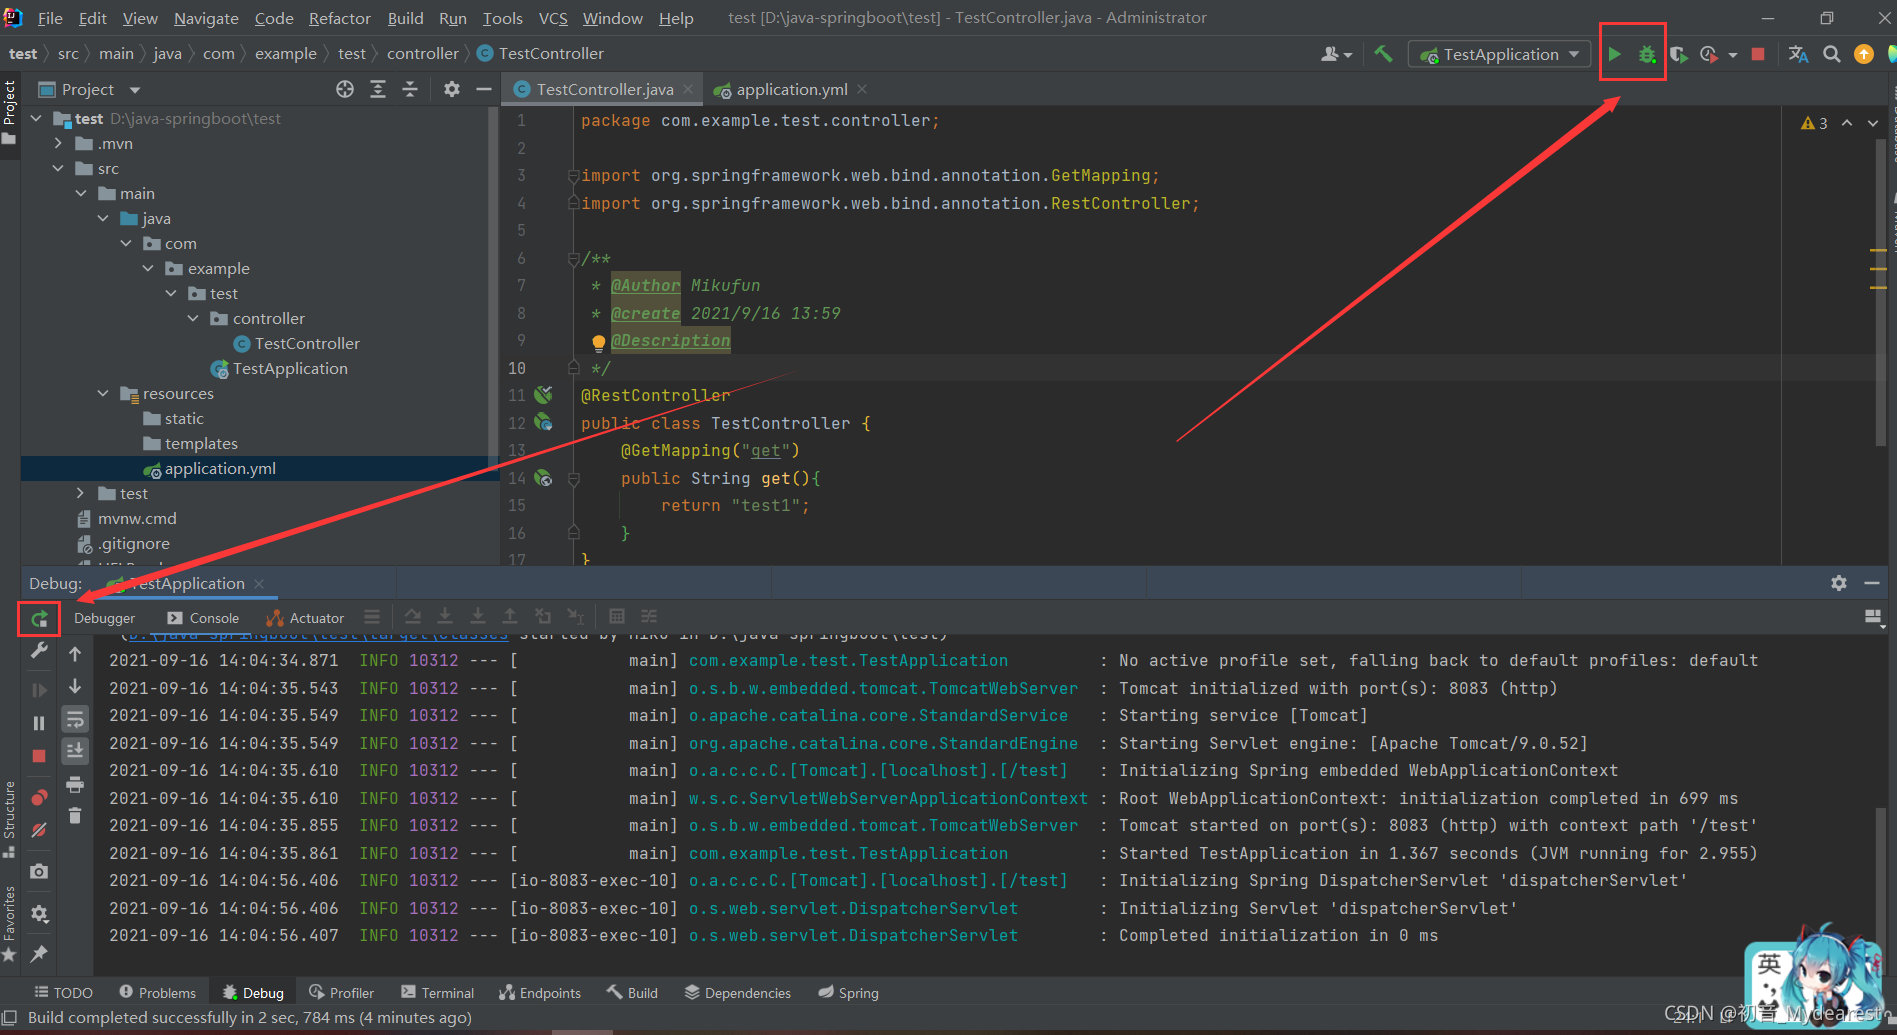Viewport: 1897px width, 1035px height.
Task: Click the Profiler run icon in main toolbar
Action: pyautogui.click(x=1709, y=54)
